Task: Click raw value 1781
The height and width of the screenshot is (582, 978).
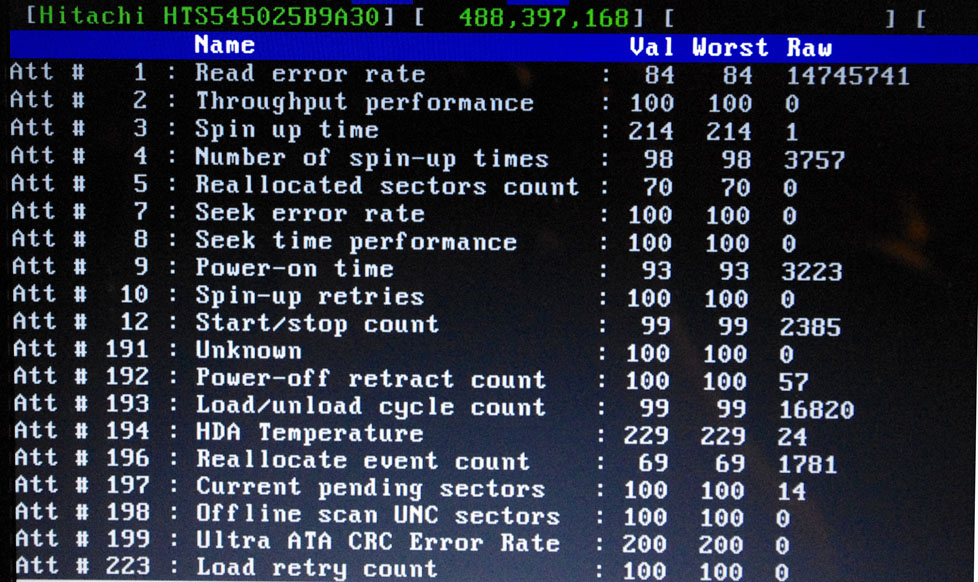Action: click(807, 464)
